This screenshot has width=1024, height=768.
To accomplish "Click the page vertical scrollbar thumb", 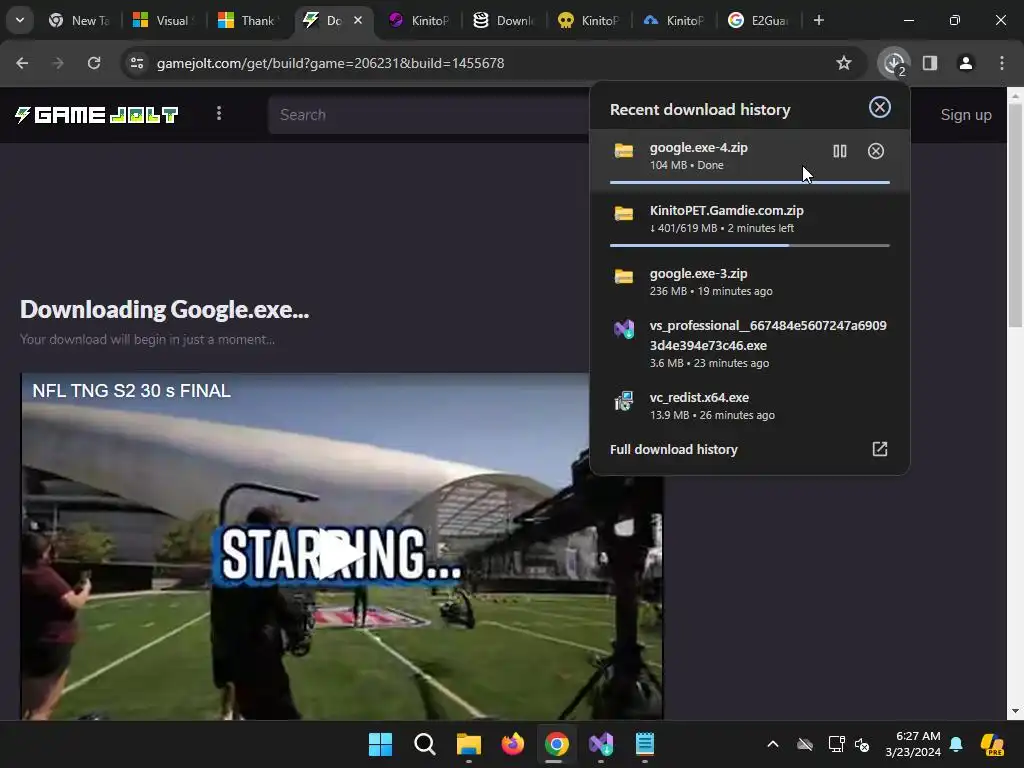I will click(1014, 214).
